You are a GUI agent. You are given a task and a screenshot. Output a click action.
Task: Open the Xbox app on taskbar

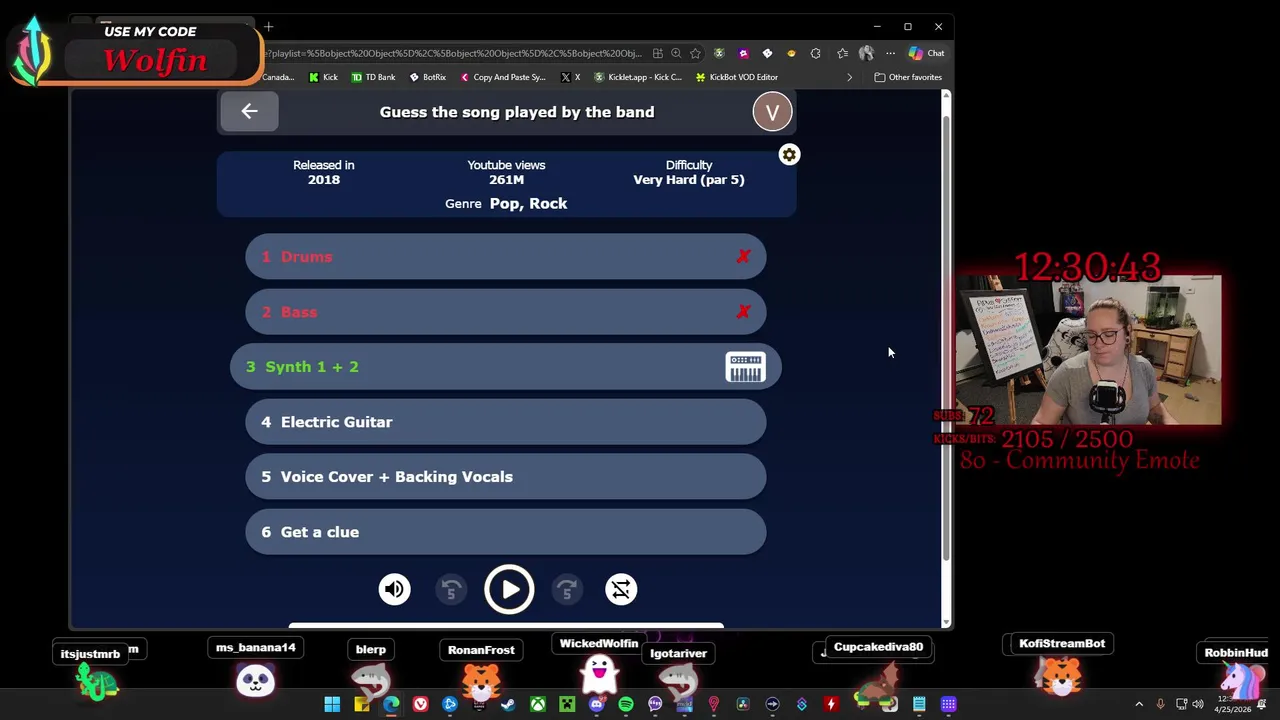click(538, 705)
